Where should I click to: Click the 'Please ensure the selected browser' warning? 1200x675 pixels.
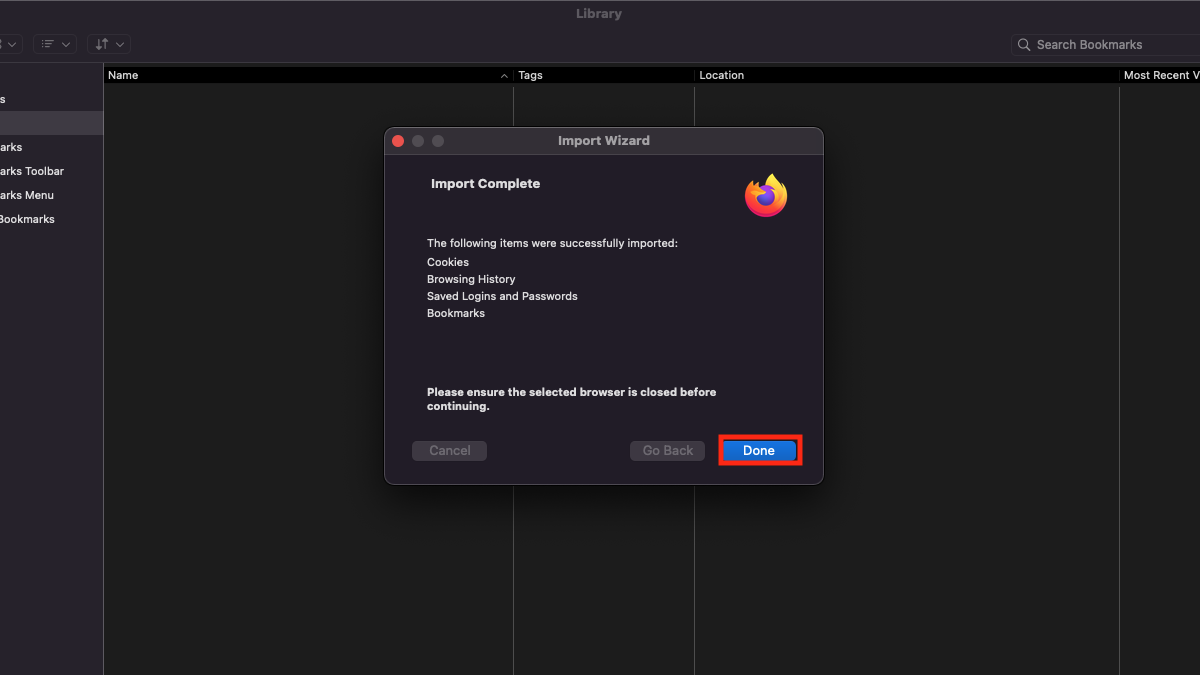tap(571, 399)
